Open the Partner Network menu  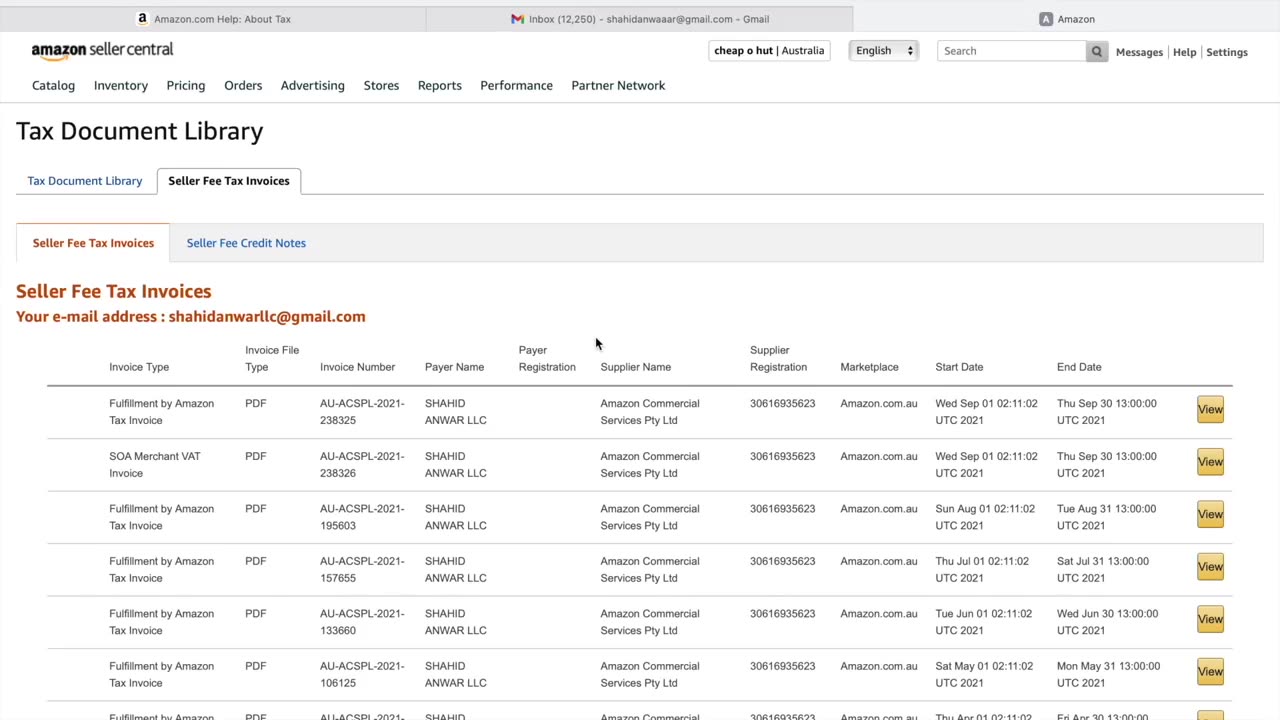click(x=618, y=85)
